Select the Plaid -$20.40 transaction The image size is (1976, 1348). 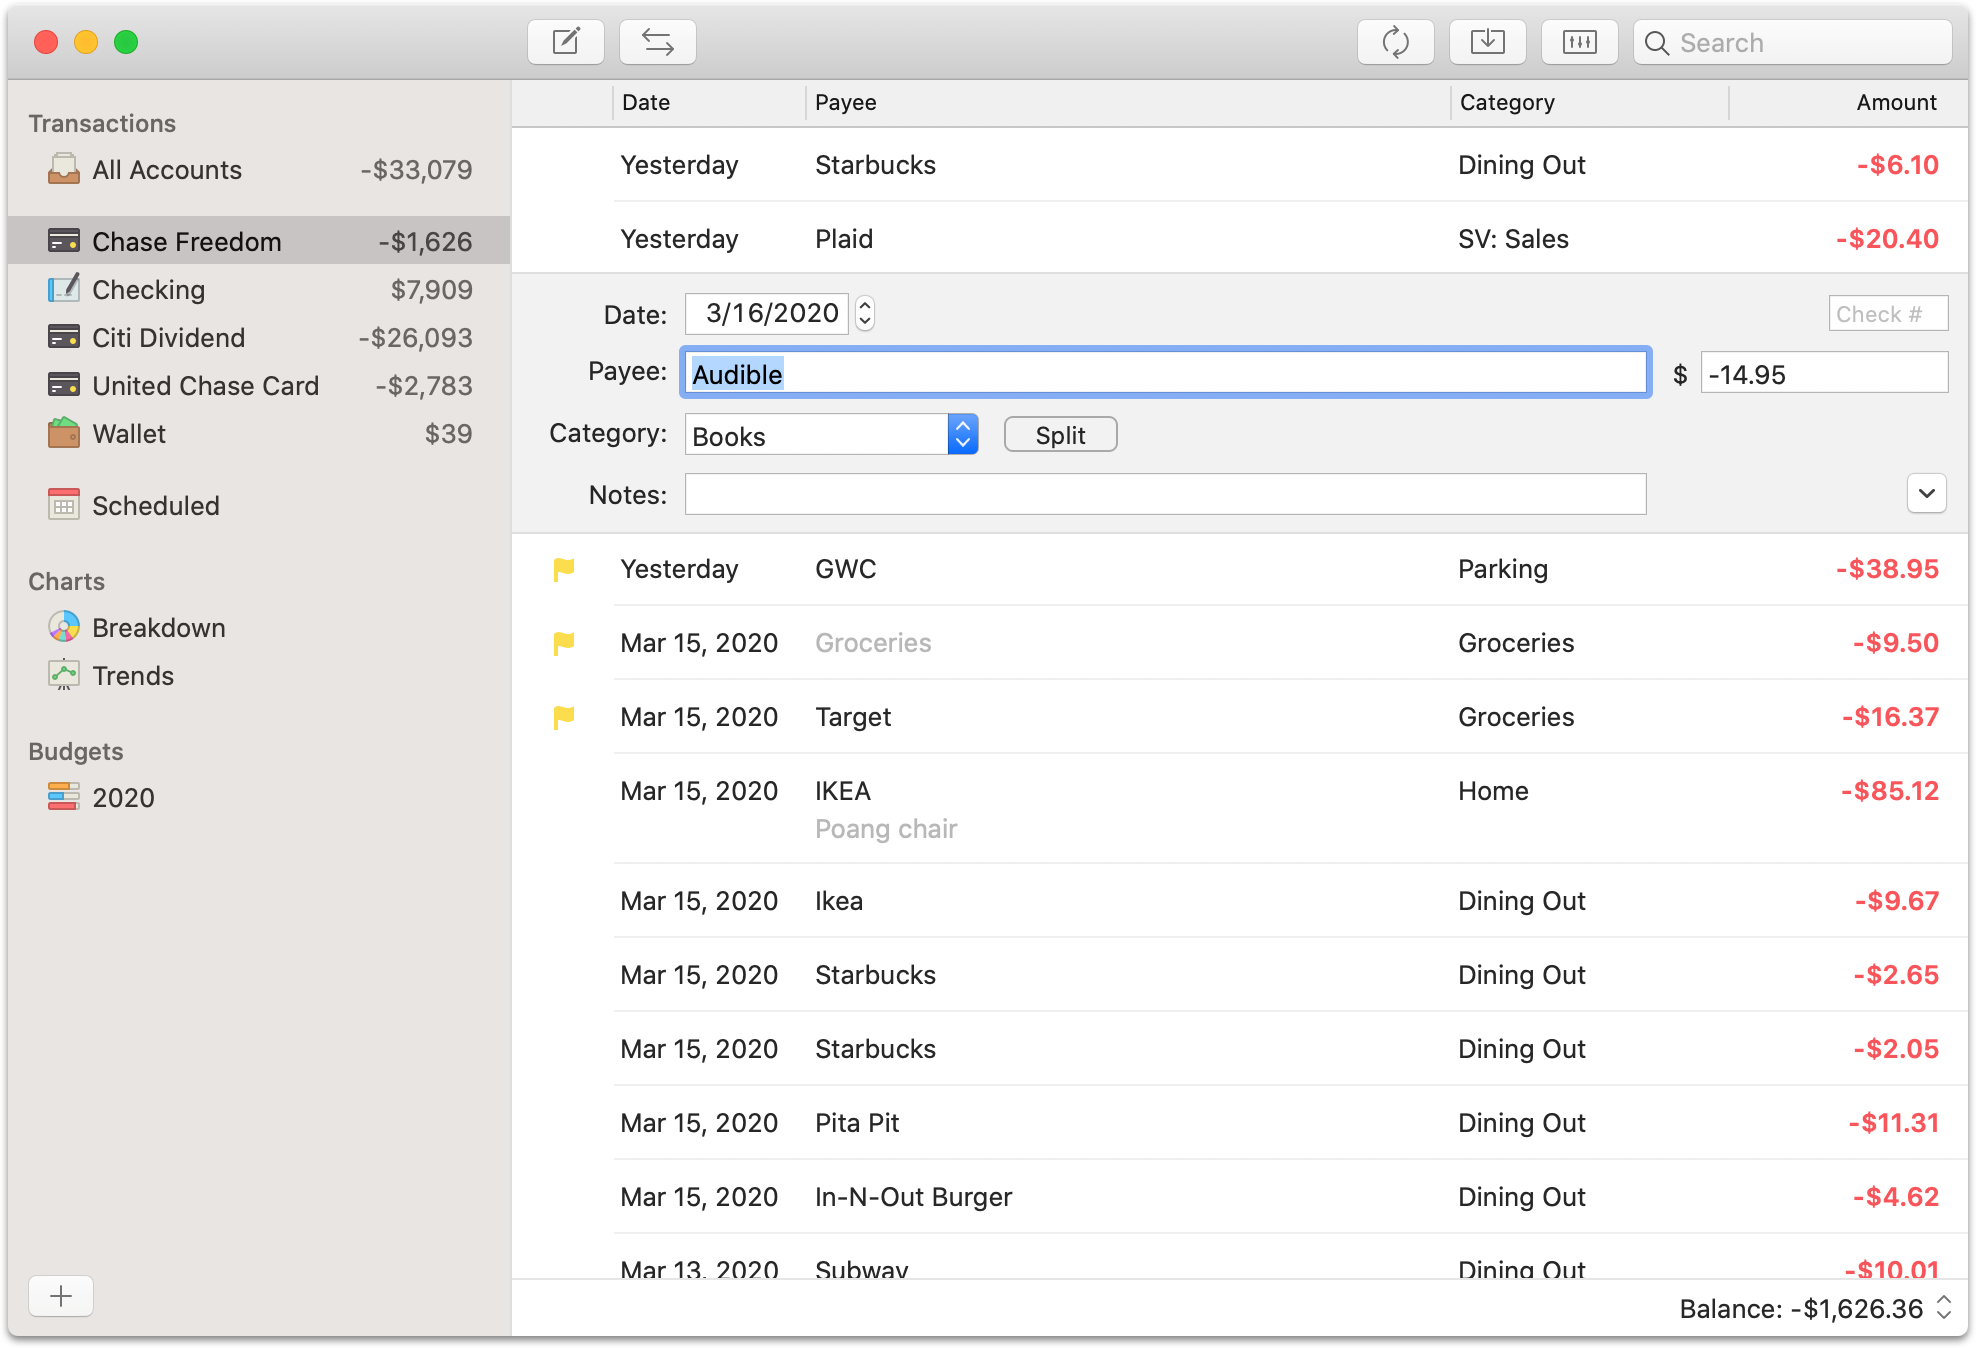[x=1240, y=238]
